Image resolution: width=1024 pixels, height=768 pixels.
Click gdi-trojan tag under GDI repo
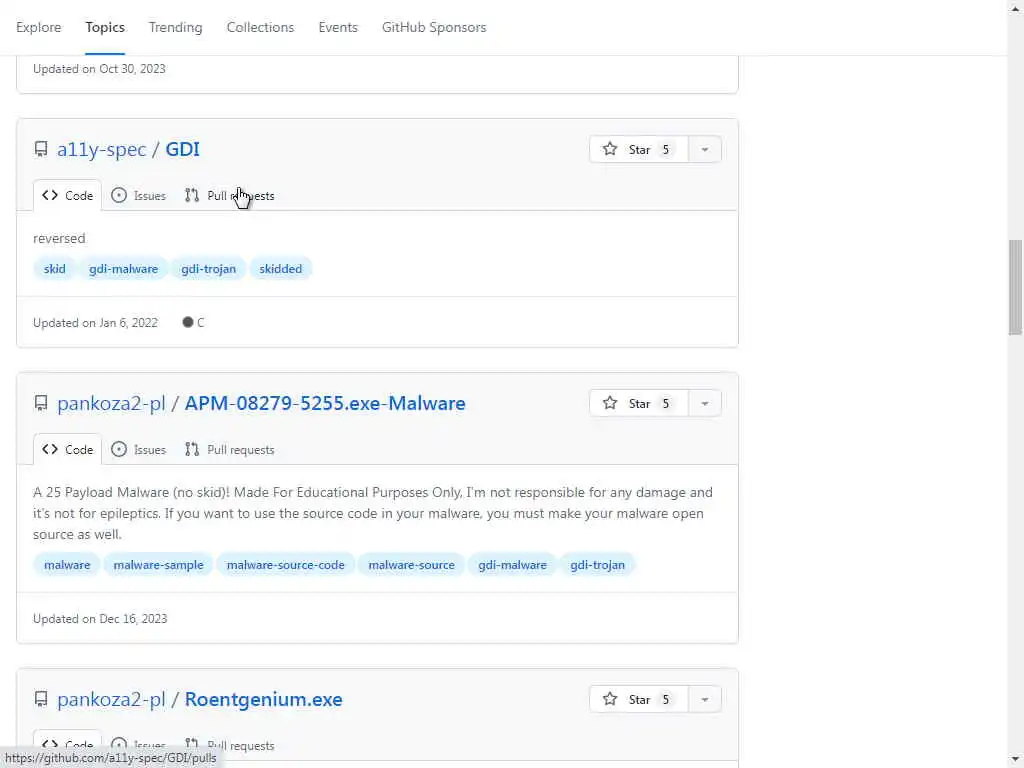click(x=208, y=268)
